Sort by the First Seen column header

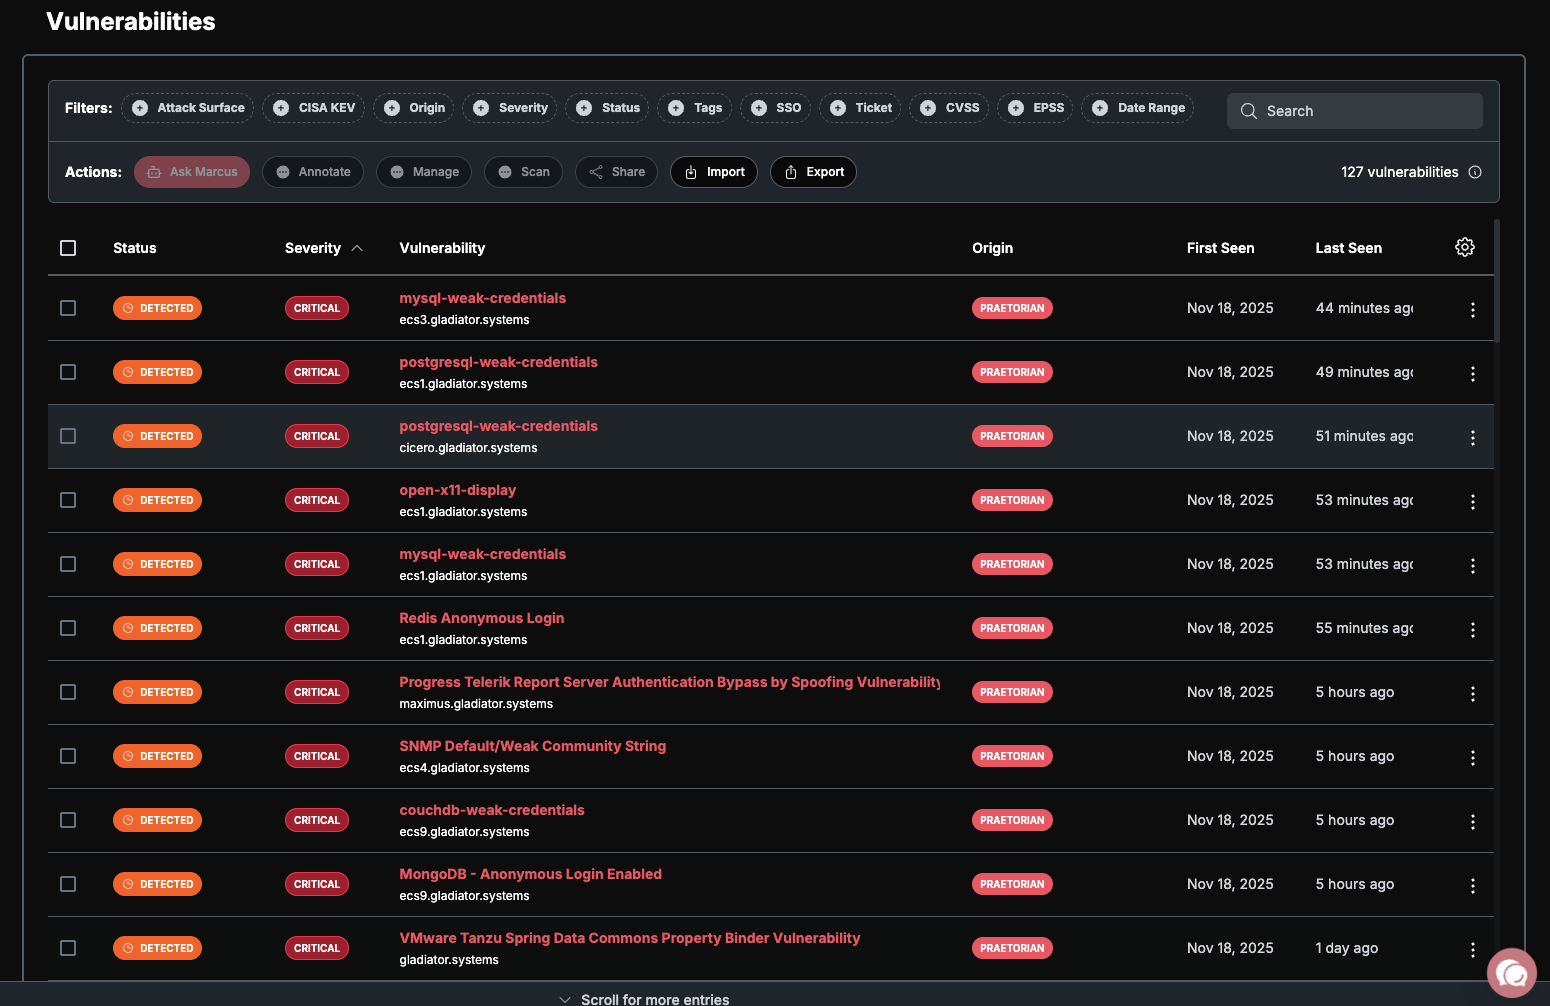pos(1220,248)
